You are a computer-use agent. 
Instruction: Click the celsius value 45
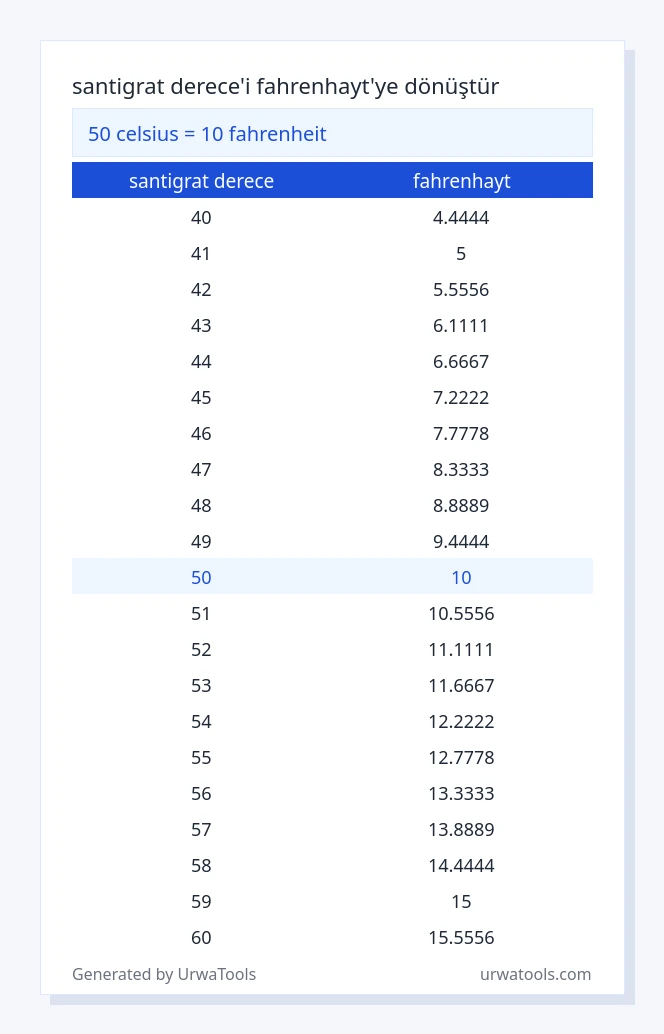tap(201, 398)
